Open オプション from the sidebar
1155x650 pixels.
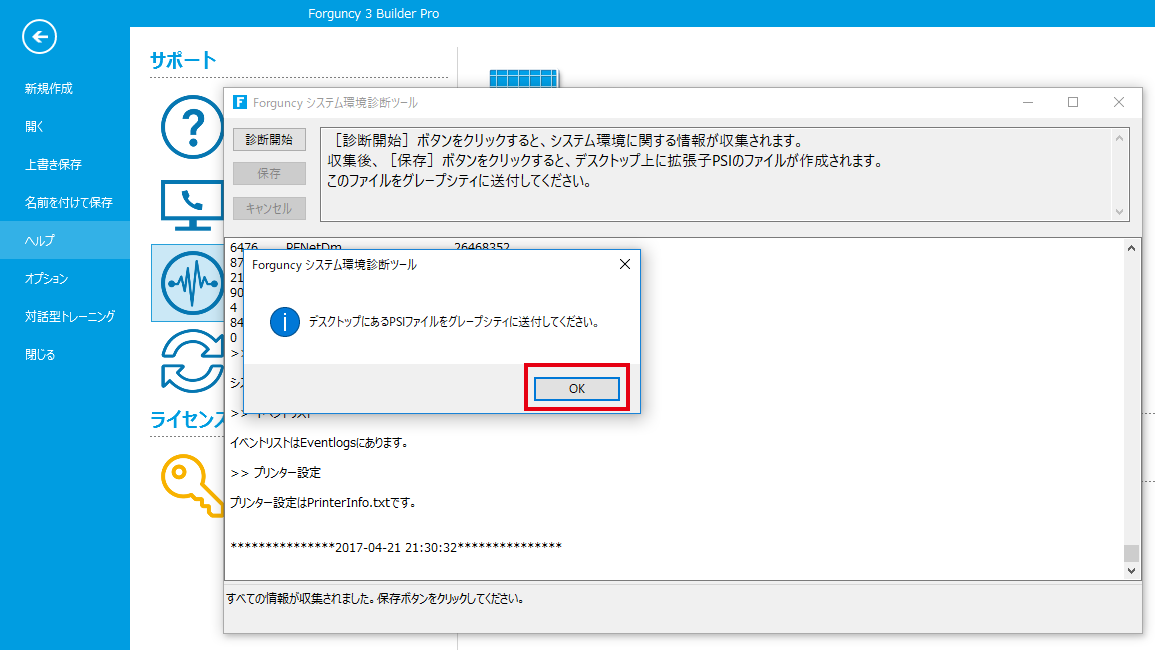point(46,279)
